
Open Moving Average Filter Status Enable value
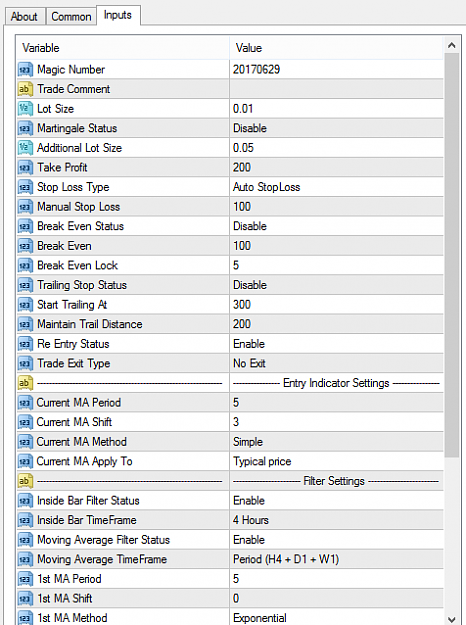pyautogui.click(x=336, y=540)
